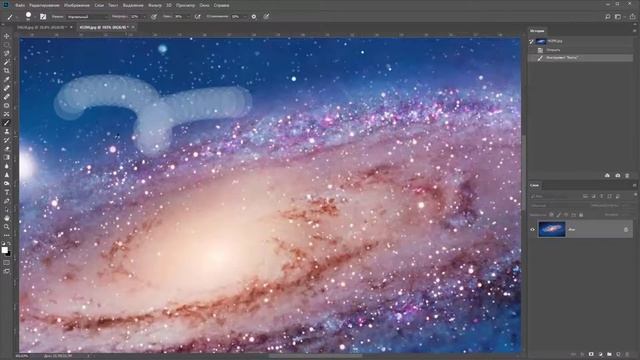This screenshot has height=360, width=640.
Task: Select the Horizontal Type tool
Action: pos(7,192)
